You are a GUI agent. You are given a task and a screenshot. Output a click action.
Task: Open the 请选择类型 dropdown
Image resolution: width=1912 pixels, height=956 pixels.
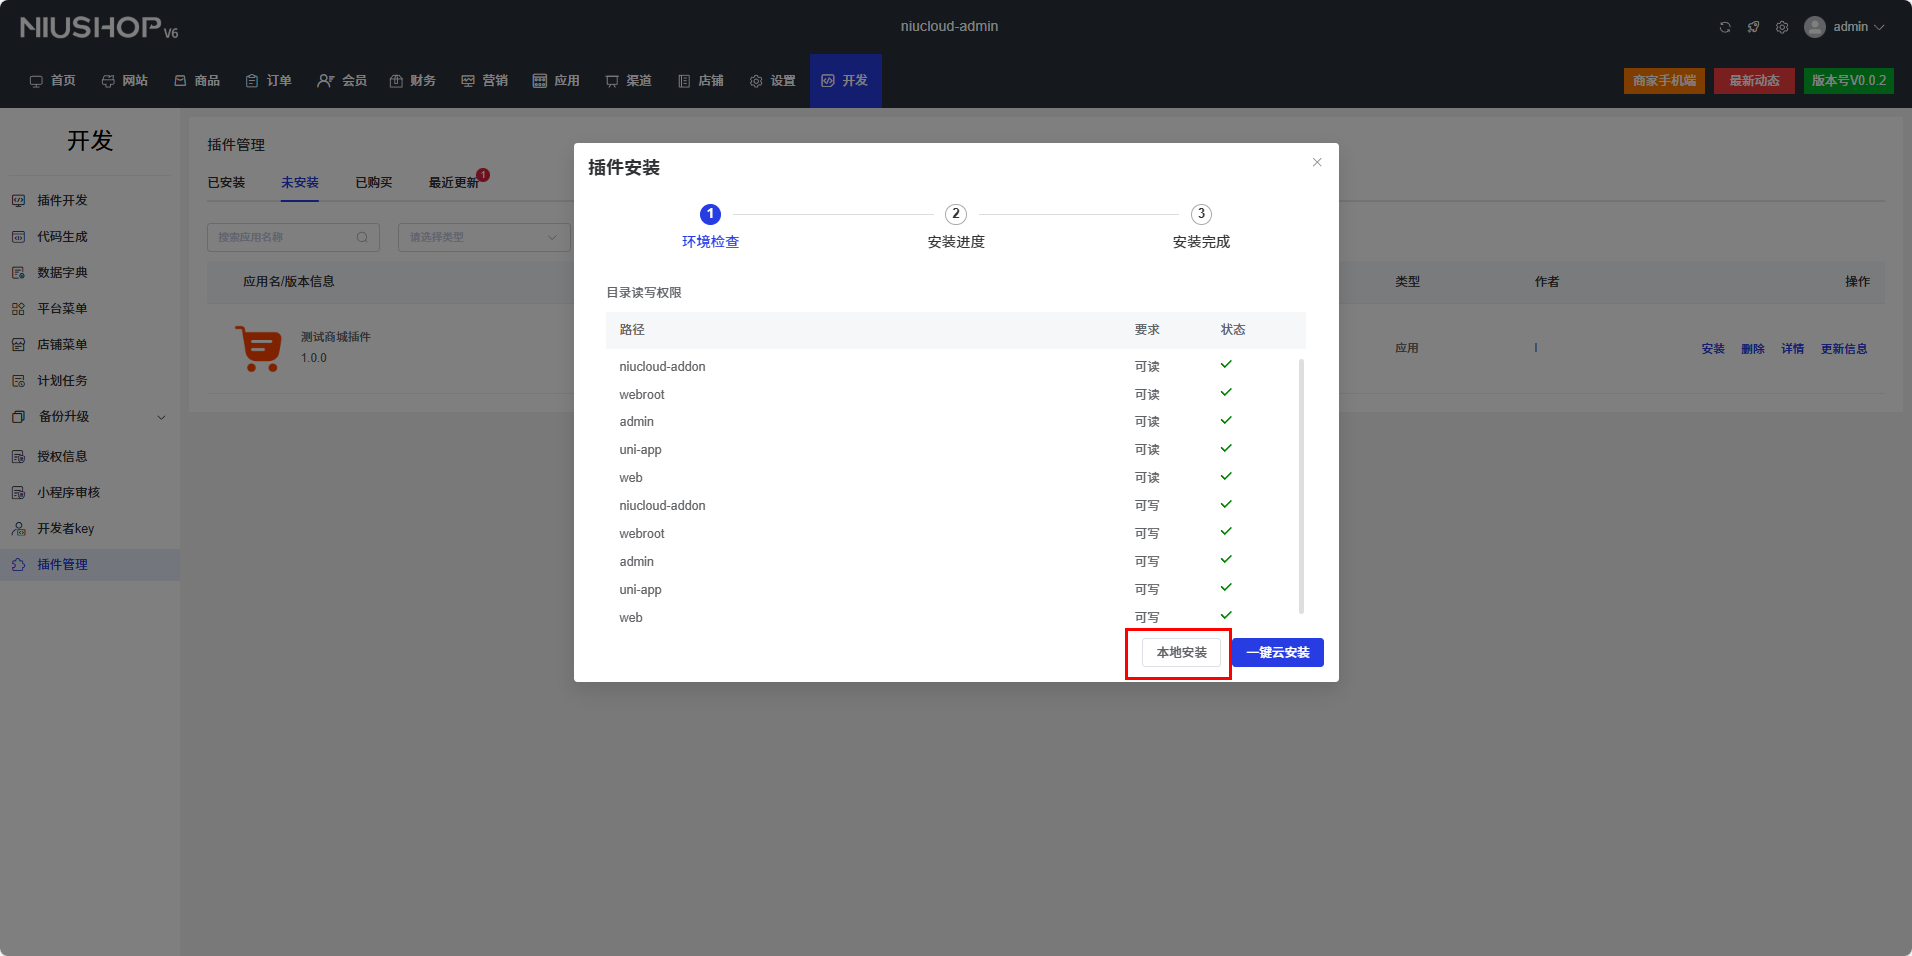coord(484,237)
